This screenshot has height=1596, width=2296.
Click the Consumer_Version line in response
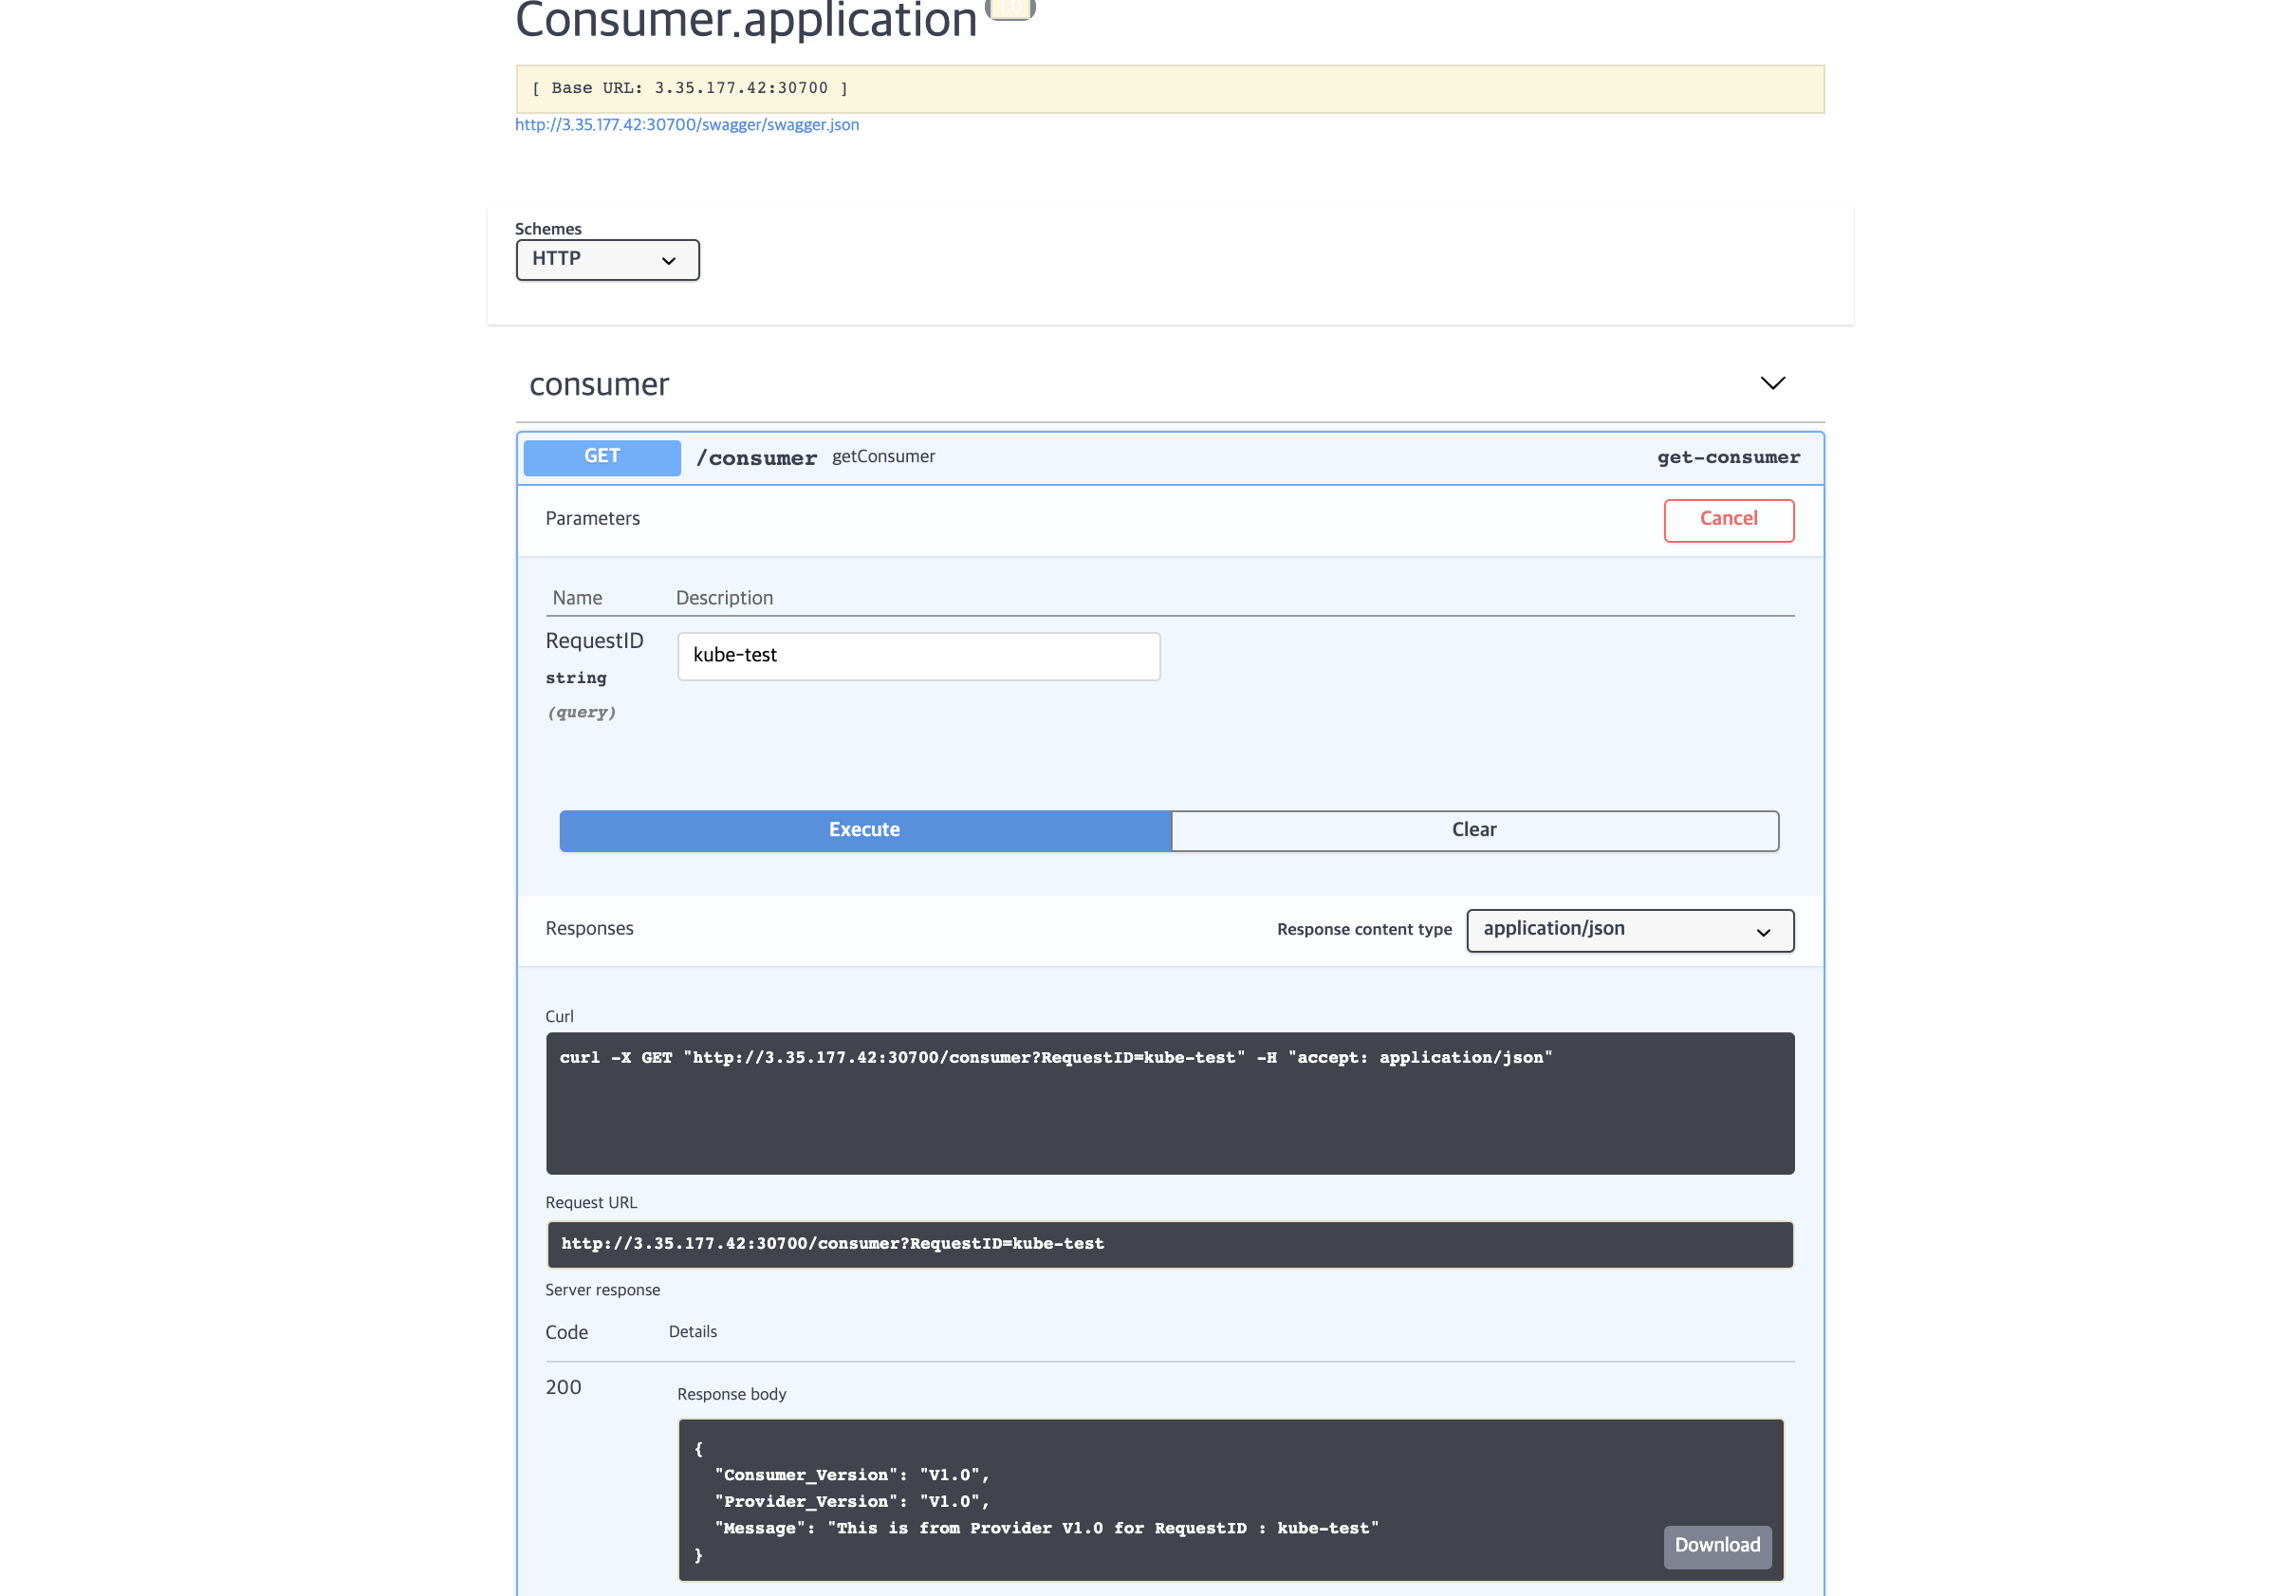[x=852, y=1475]
